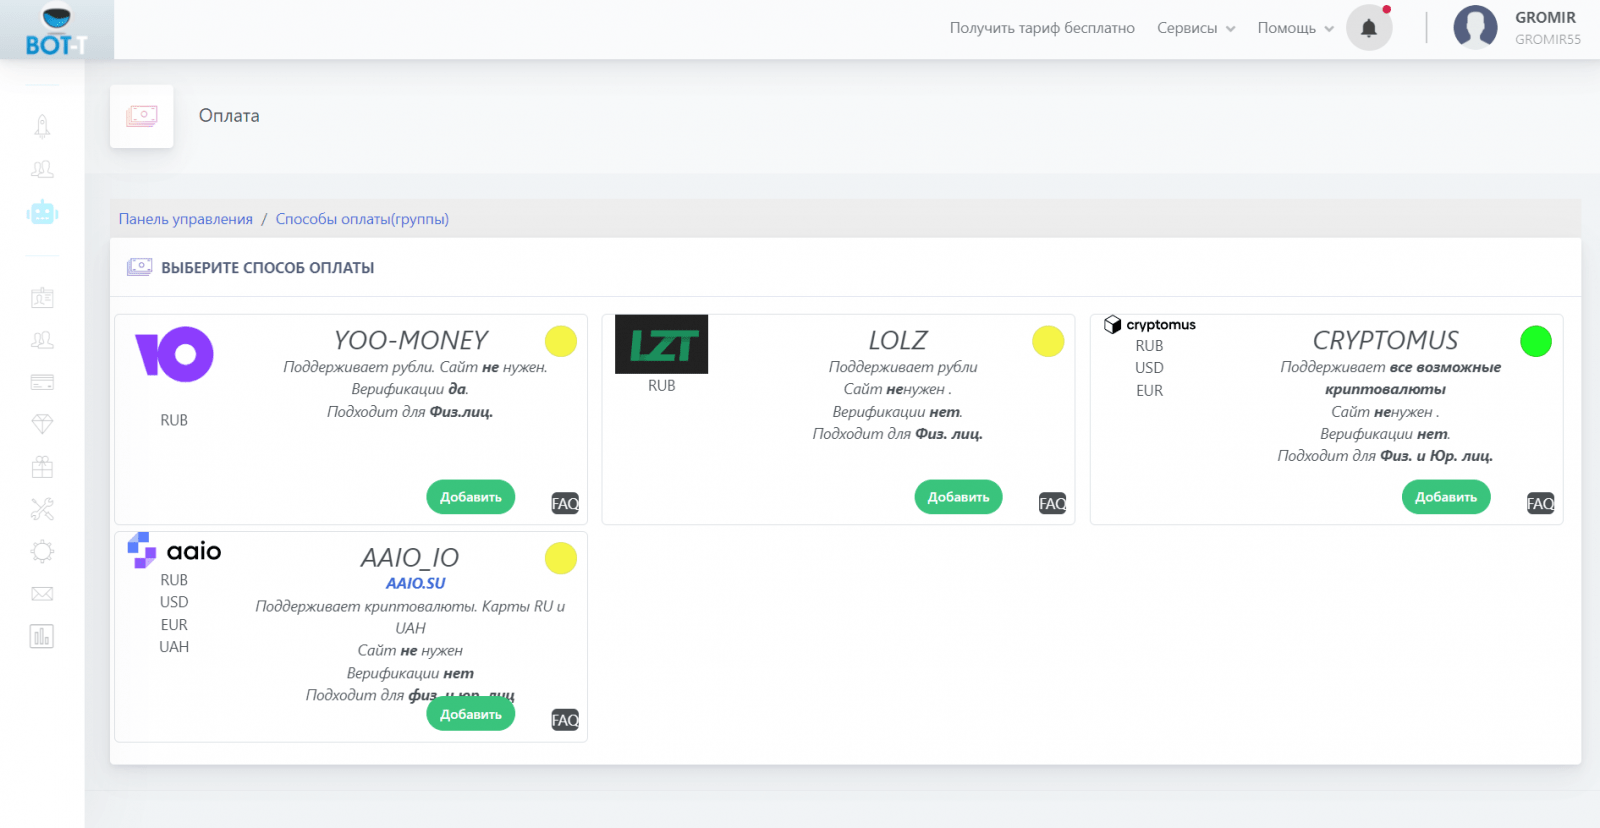Click GROMIR55 username text
This screenshot has height=828, width=1600.
pos(1548,40)
